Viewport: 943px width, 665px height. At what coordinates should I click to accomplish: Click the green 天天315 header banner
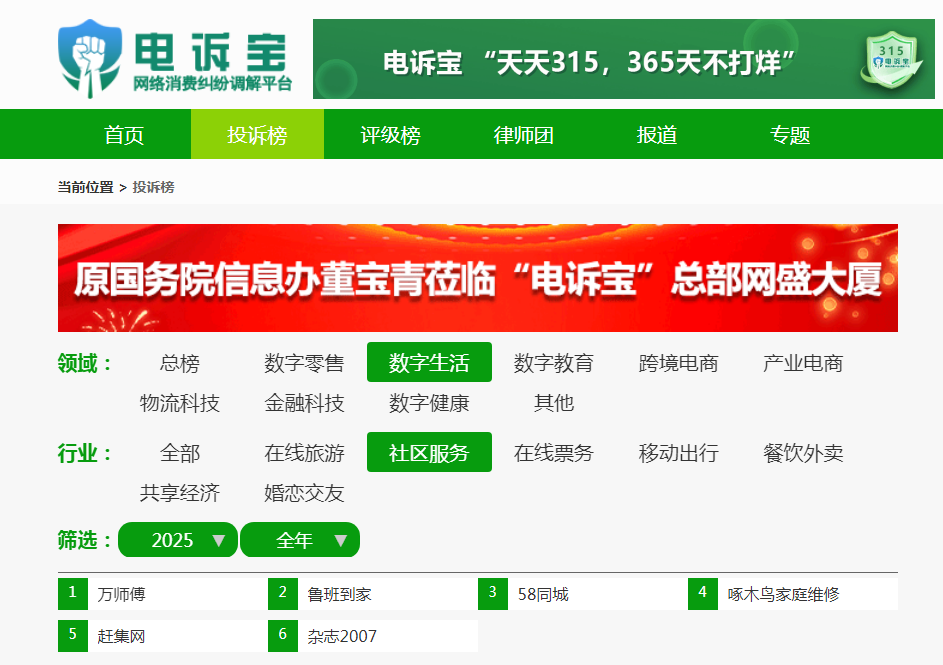[x=624, y=59]
